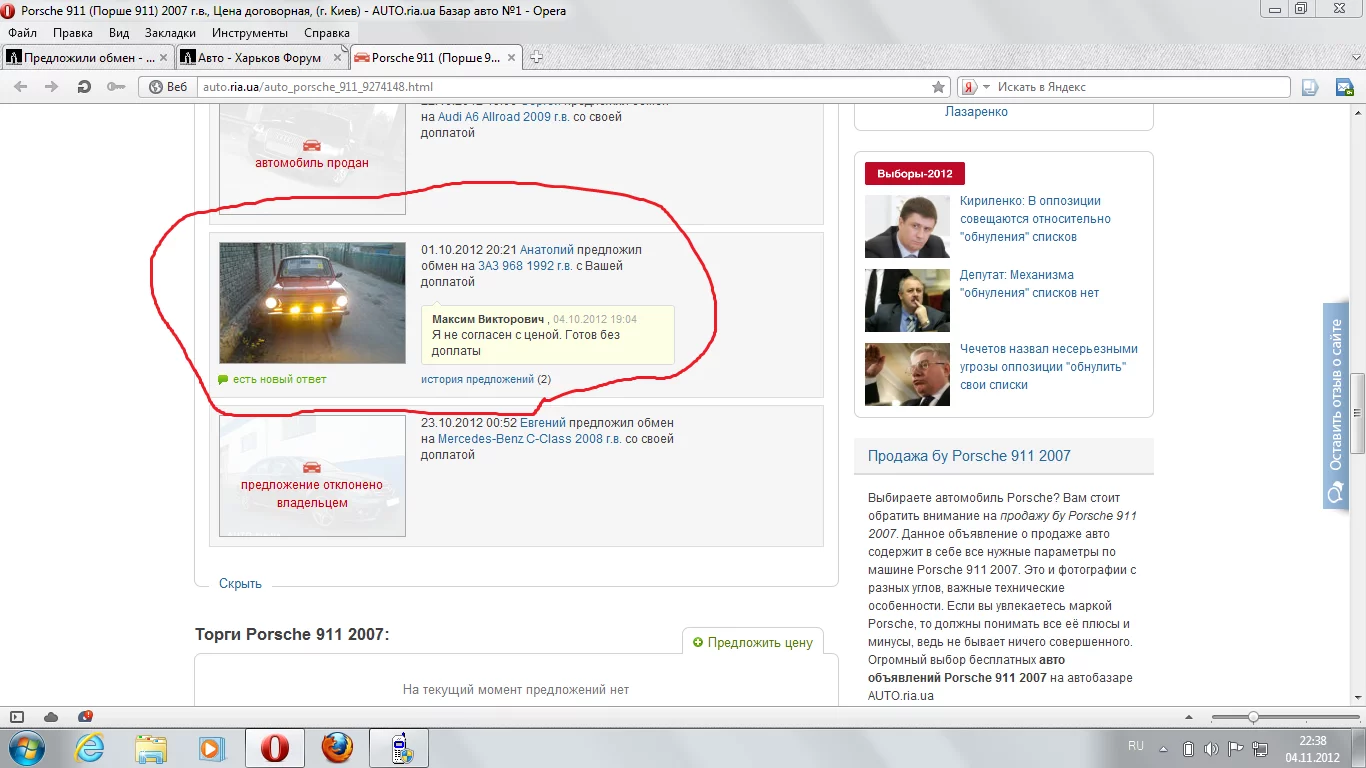Image resolution: width=1366 pixels, height=768 pixels.
Task: Click the Yandex search engine logo
Action: 968,87
